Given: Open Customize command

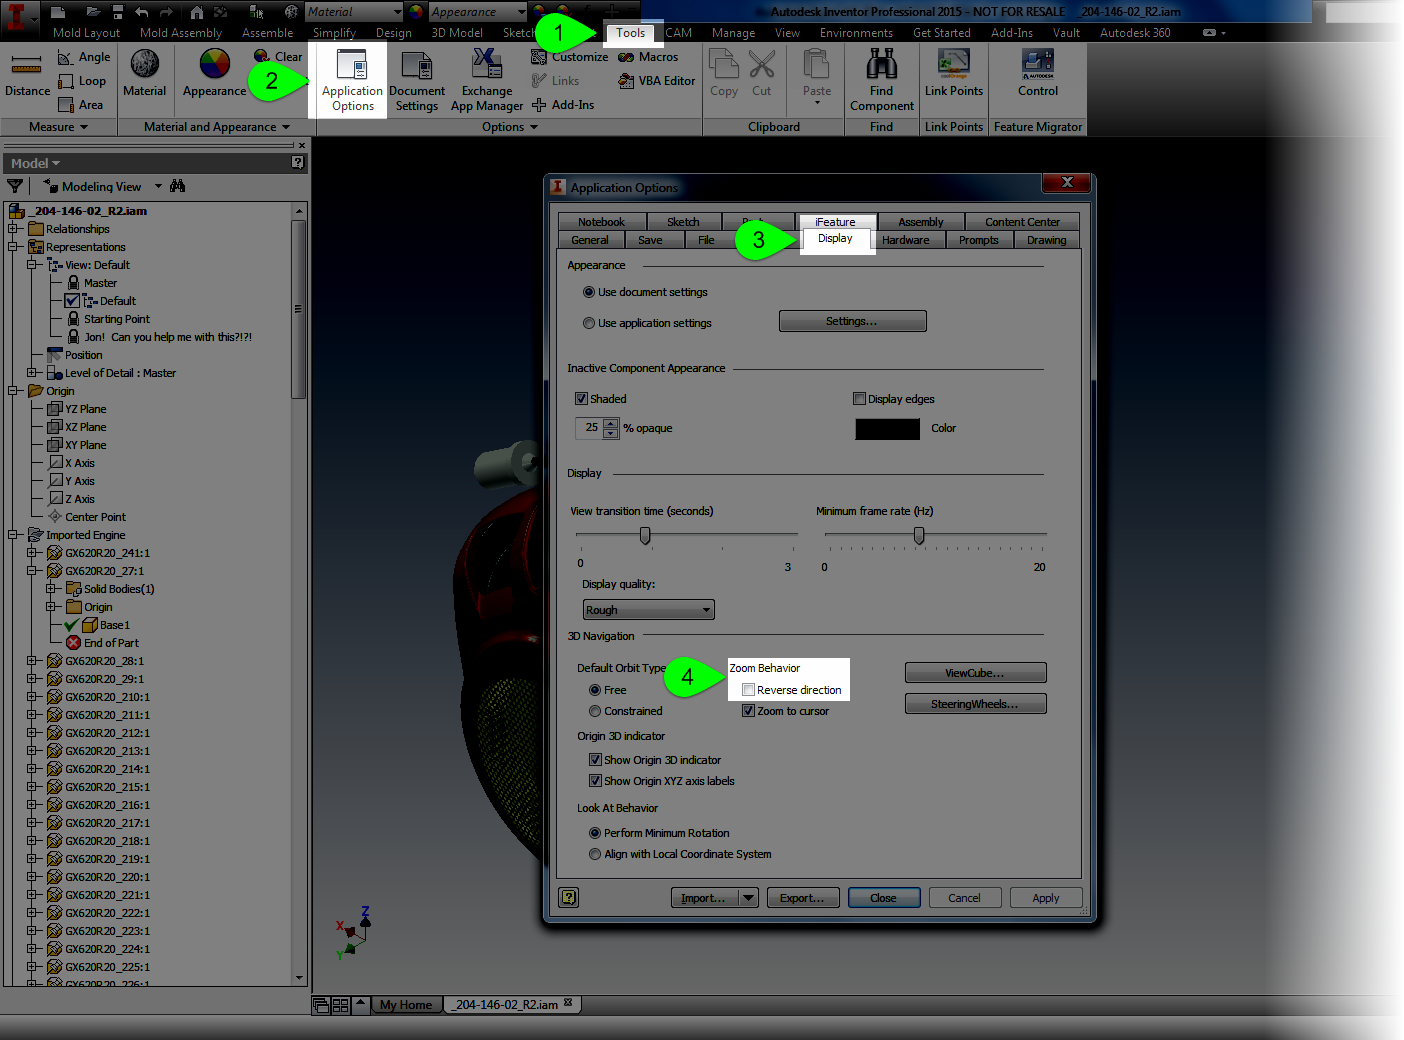Looking at the screenshot, I should coord(569,57).
